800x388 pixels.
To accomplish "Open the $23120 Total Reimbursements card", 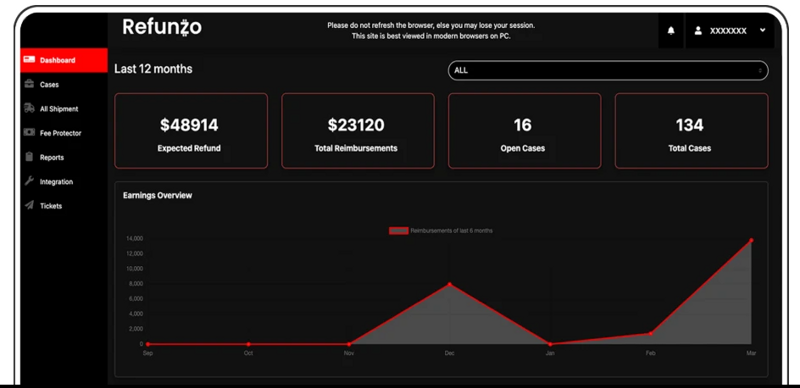I will click(x=358, y=131).
